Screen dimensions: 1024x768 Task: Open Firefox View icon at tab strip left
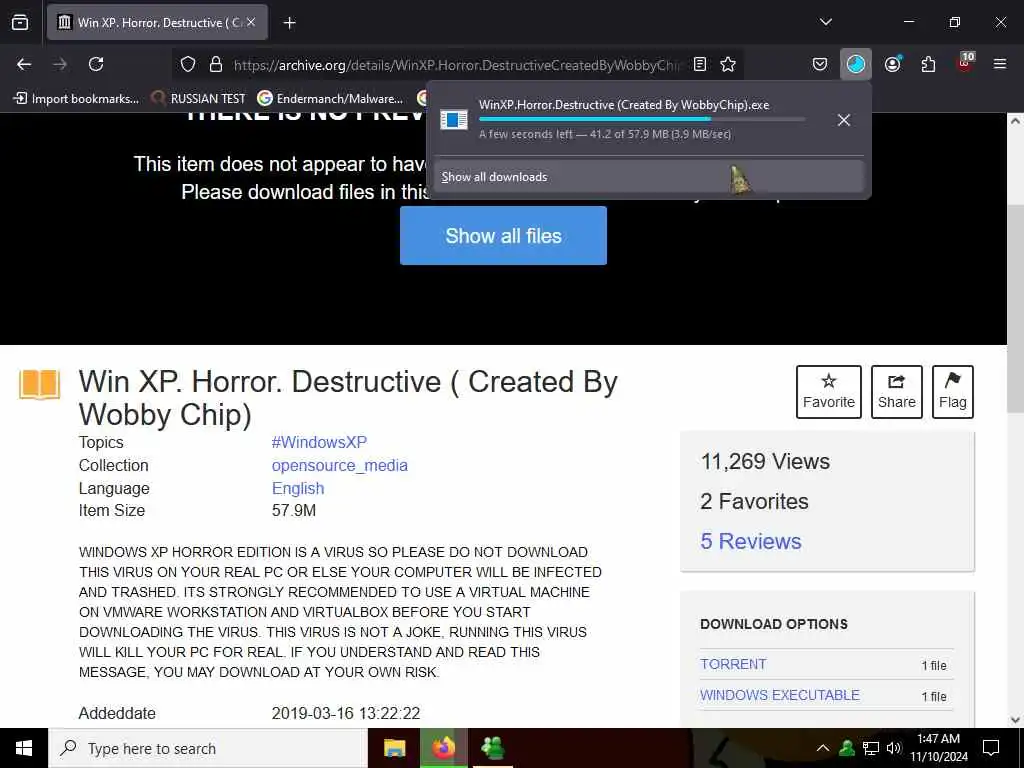click(20, 22)
